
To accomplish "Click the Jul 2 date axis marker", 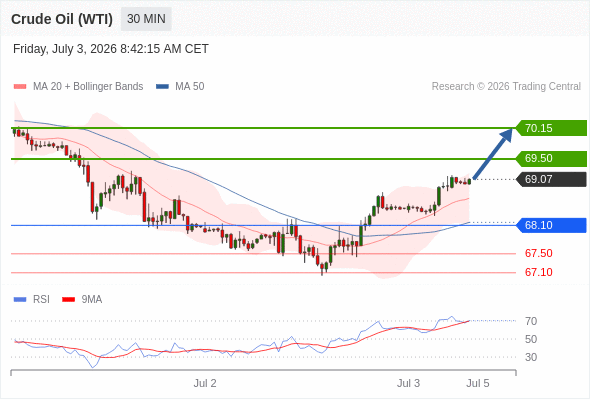I will pyautogui.click(x=205, y=383).
